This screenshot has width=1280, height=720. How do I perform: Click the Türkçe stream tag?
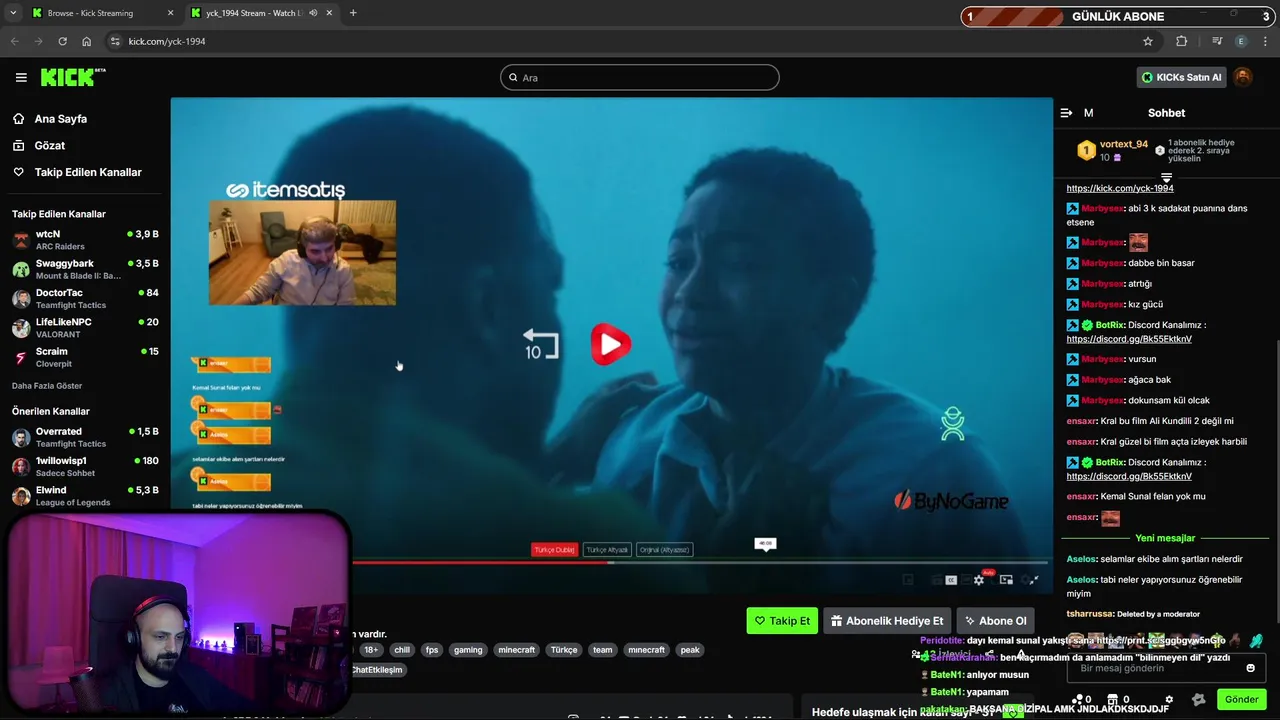click(x=564, y=650)
